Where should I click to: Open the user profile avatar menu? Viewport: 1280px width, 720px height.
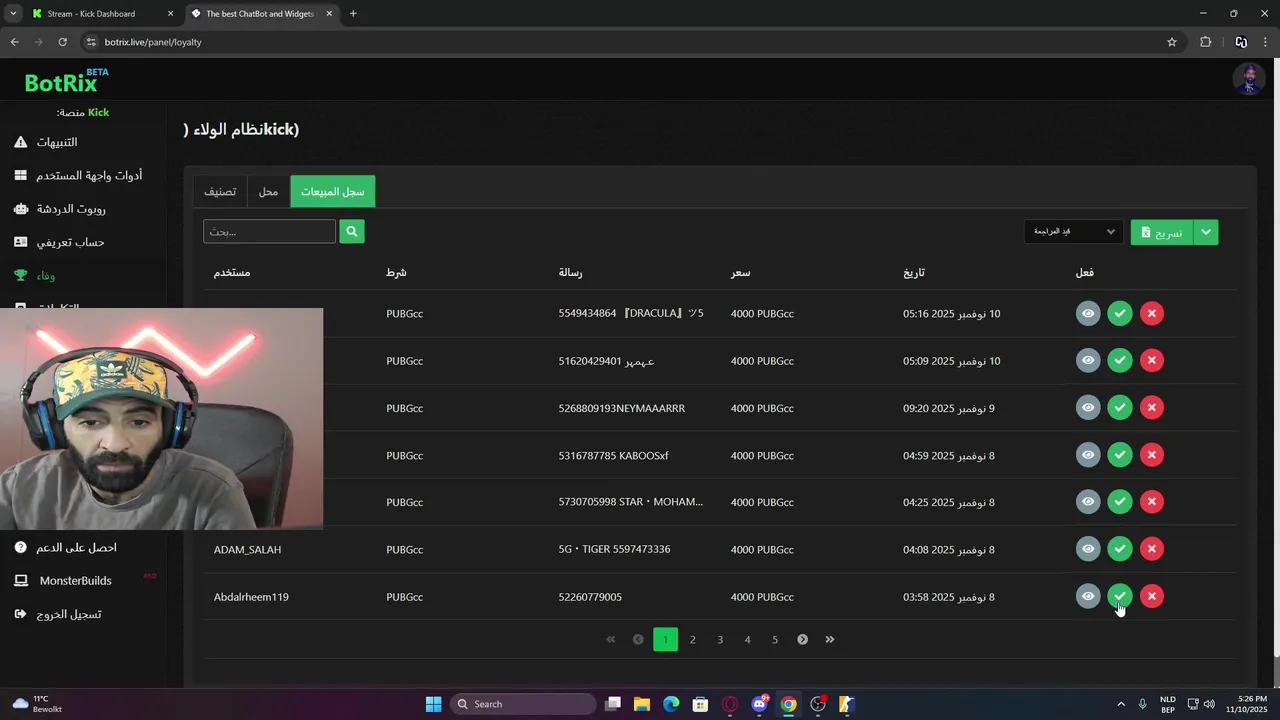pos(1248,79)
